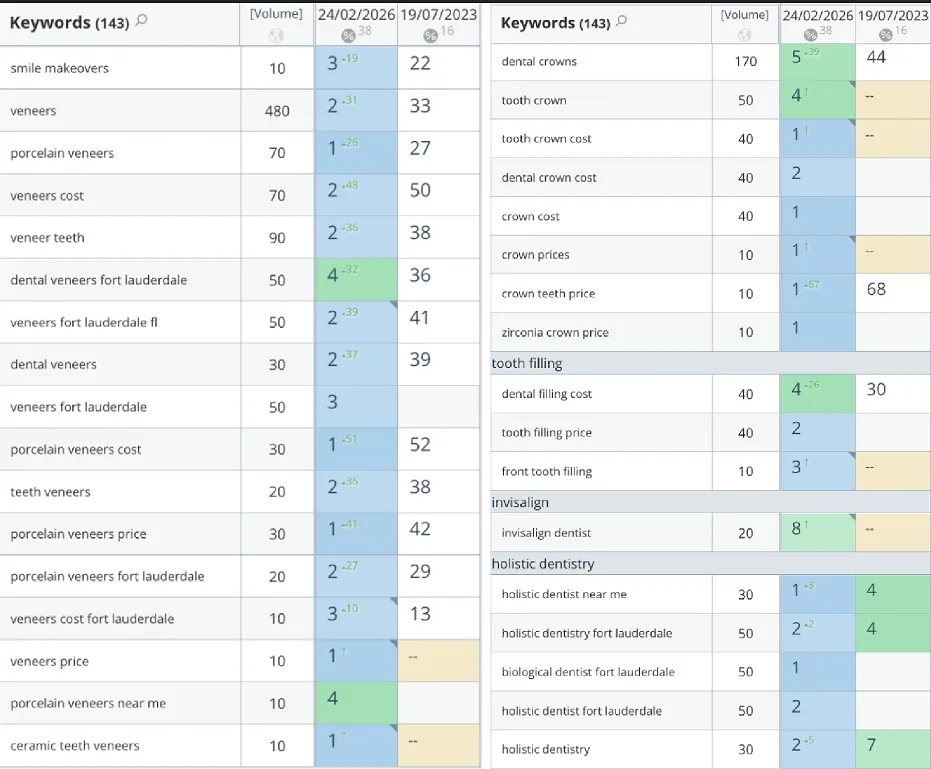The height and width of the screenshot is (769, 931).
Task: Click the 480 volume cell for veneers
Action: pos(277,111)
